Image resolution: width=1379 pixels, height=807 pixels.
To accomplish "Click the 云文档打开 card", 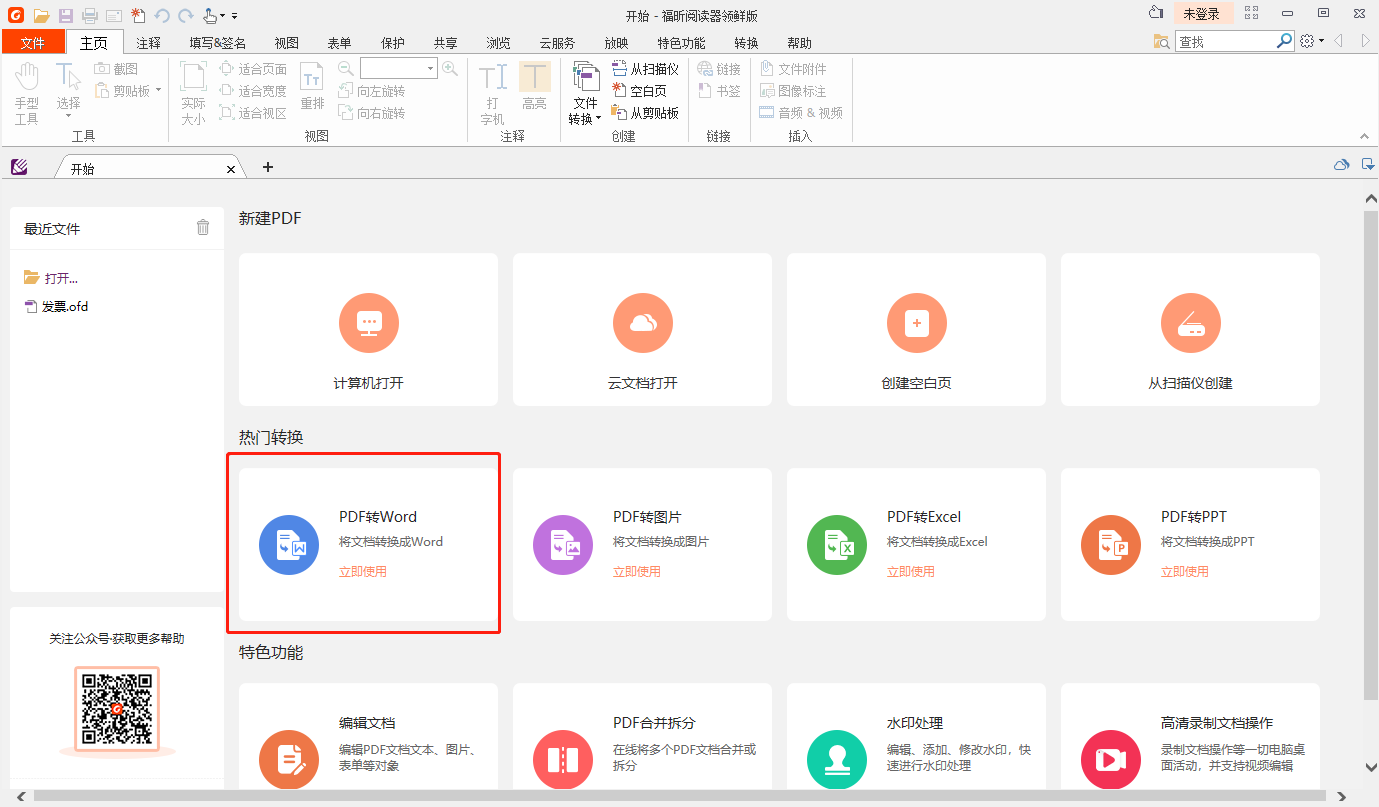I will pyautogui.click(x=642, y=329).
